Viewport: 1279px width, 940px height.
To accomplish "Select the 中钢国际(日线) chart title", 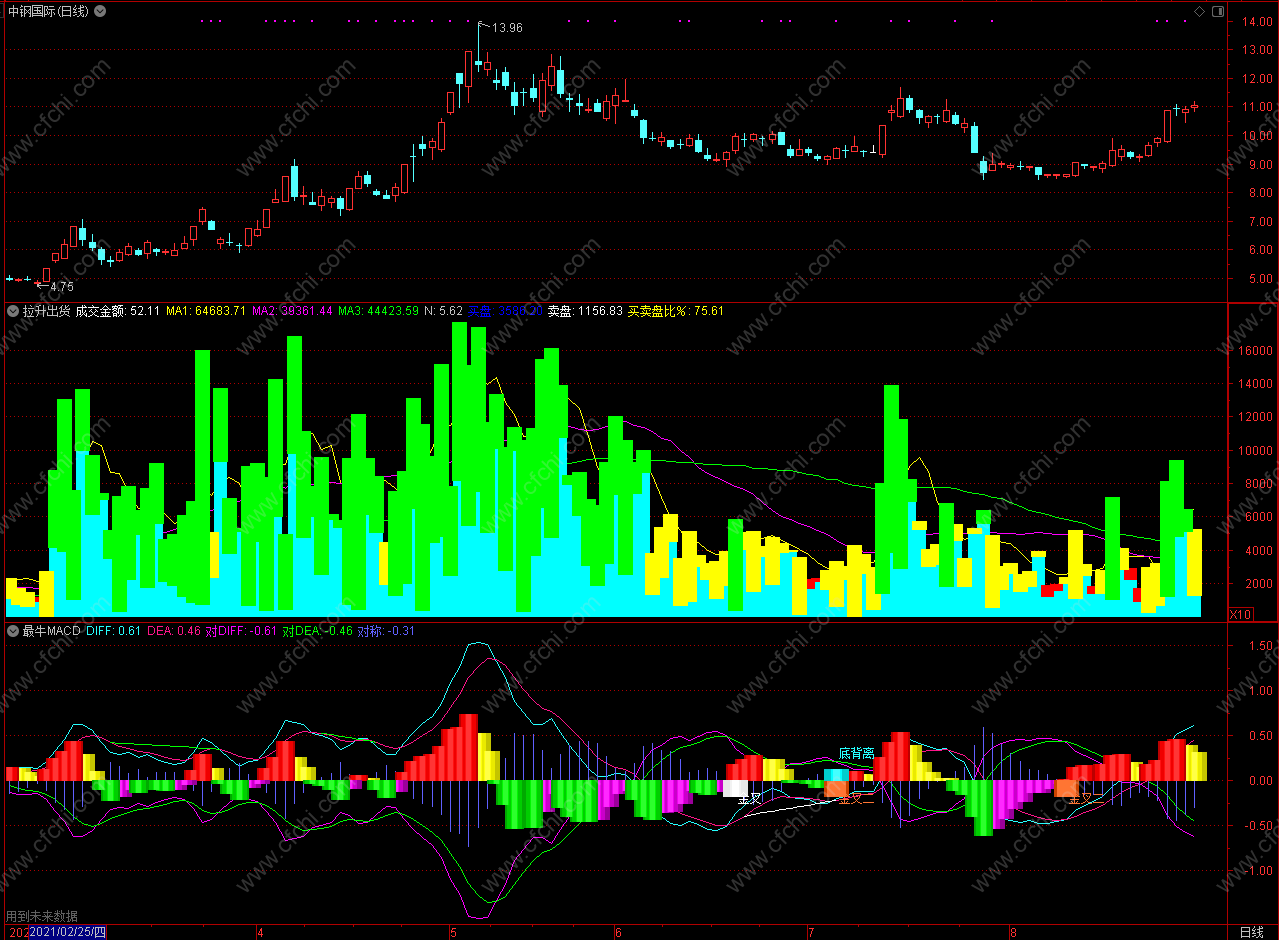I will tap(48, 11).
